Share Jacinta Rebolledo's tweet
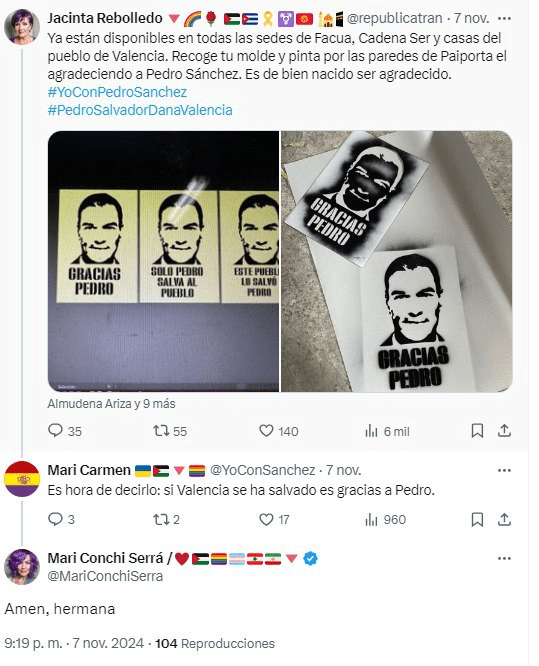The width and height of the screenshot is (539, 666). (x=504, y=431)
